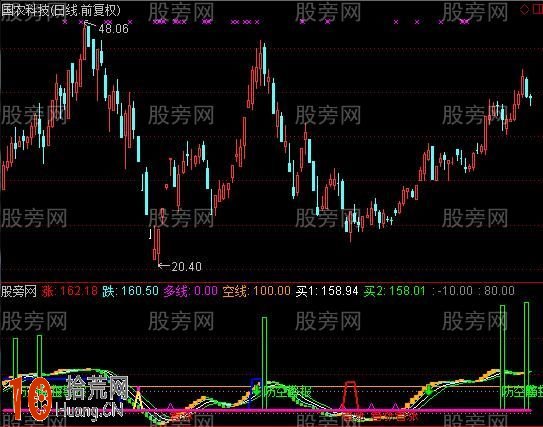
Task: Click the 买2: 158.01 indicator value
Action: [394, 291]
